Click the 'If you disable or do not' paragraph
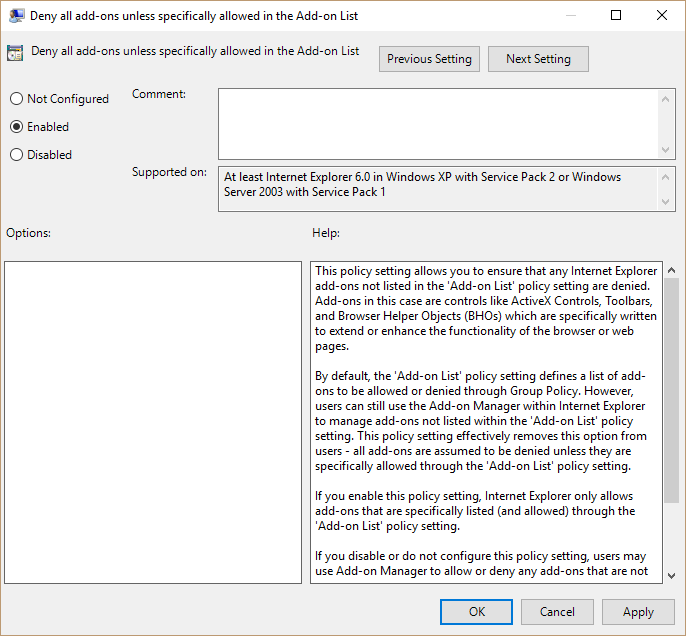The width and height of the screenshot is (686, 636). [x=481, y=563]
